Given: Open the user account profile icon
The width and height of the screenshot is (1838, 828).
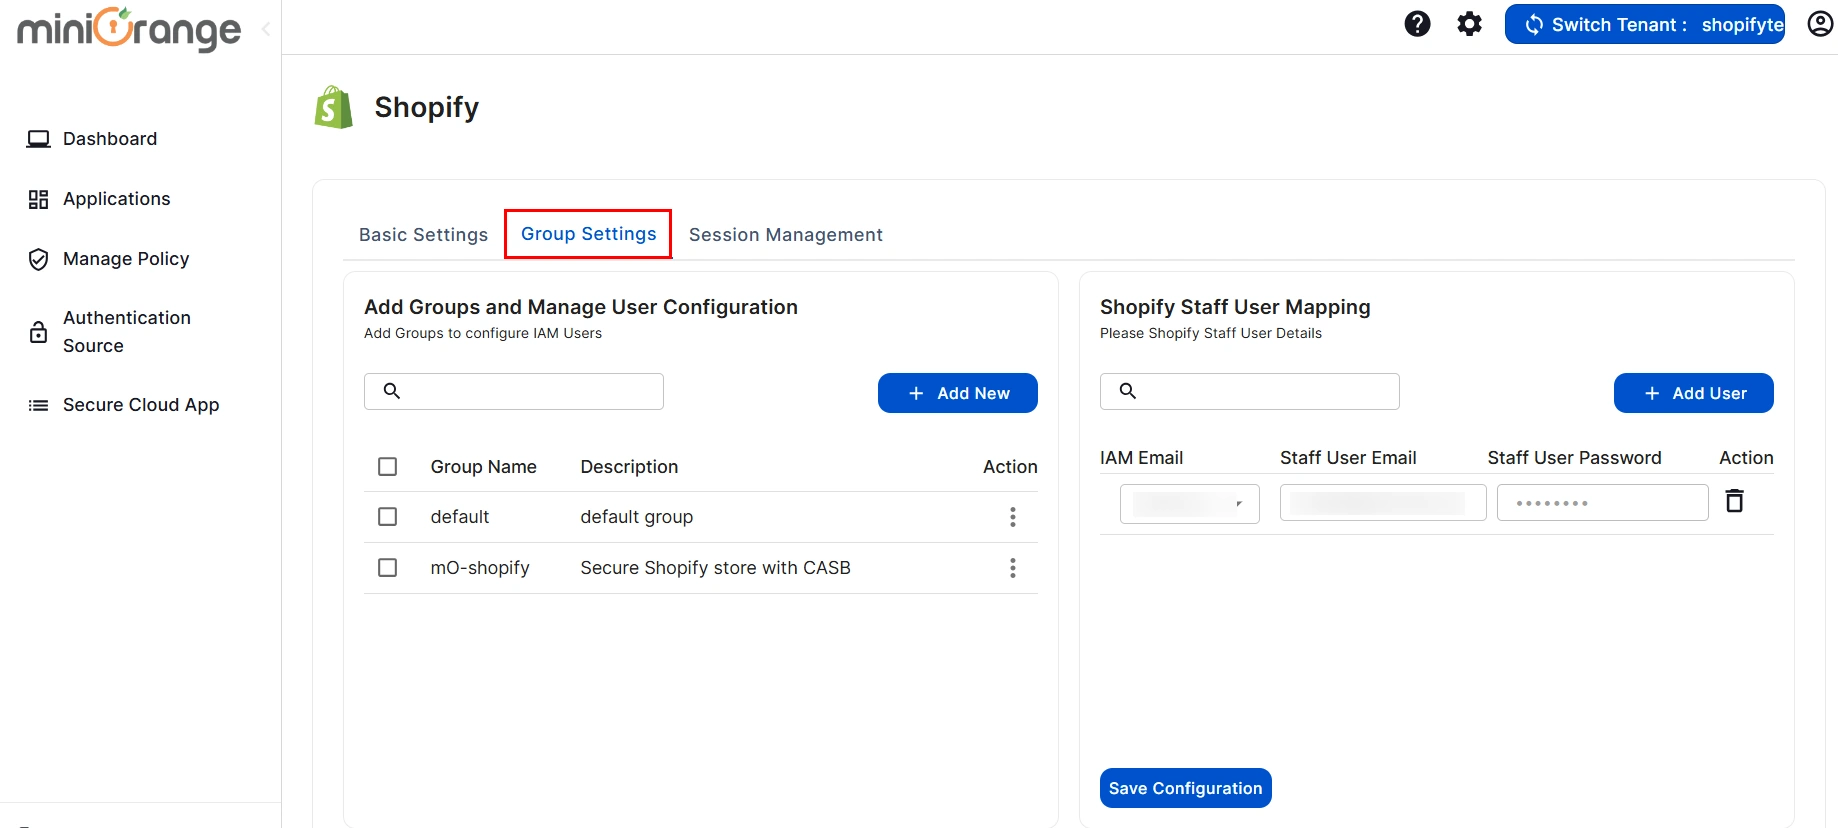Looking at the screenshot, I should click(1821, 24).
